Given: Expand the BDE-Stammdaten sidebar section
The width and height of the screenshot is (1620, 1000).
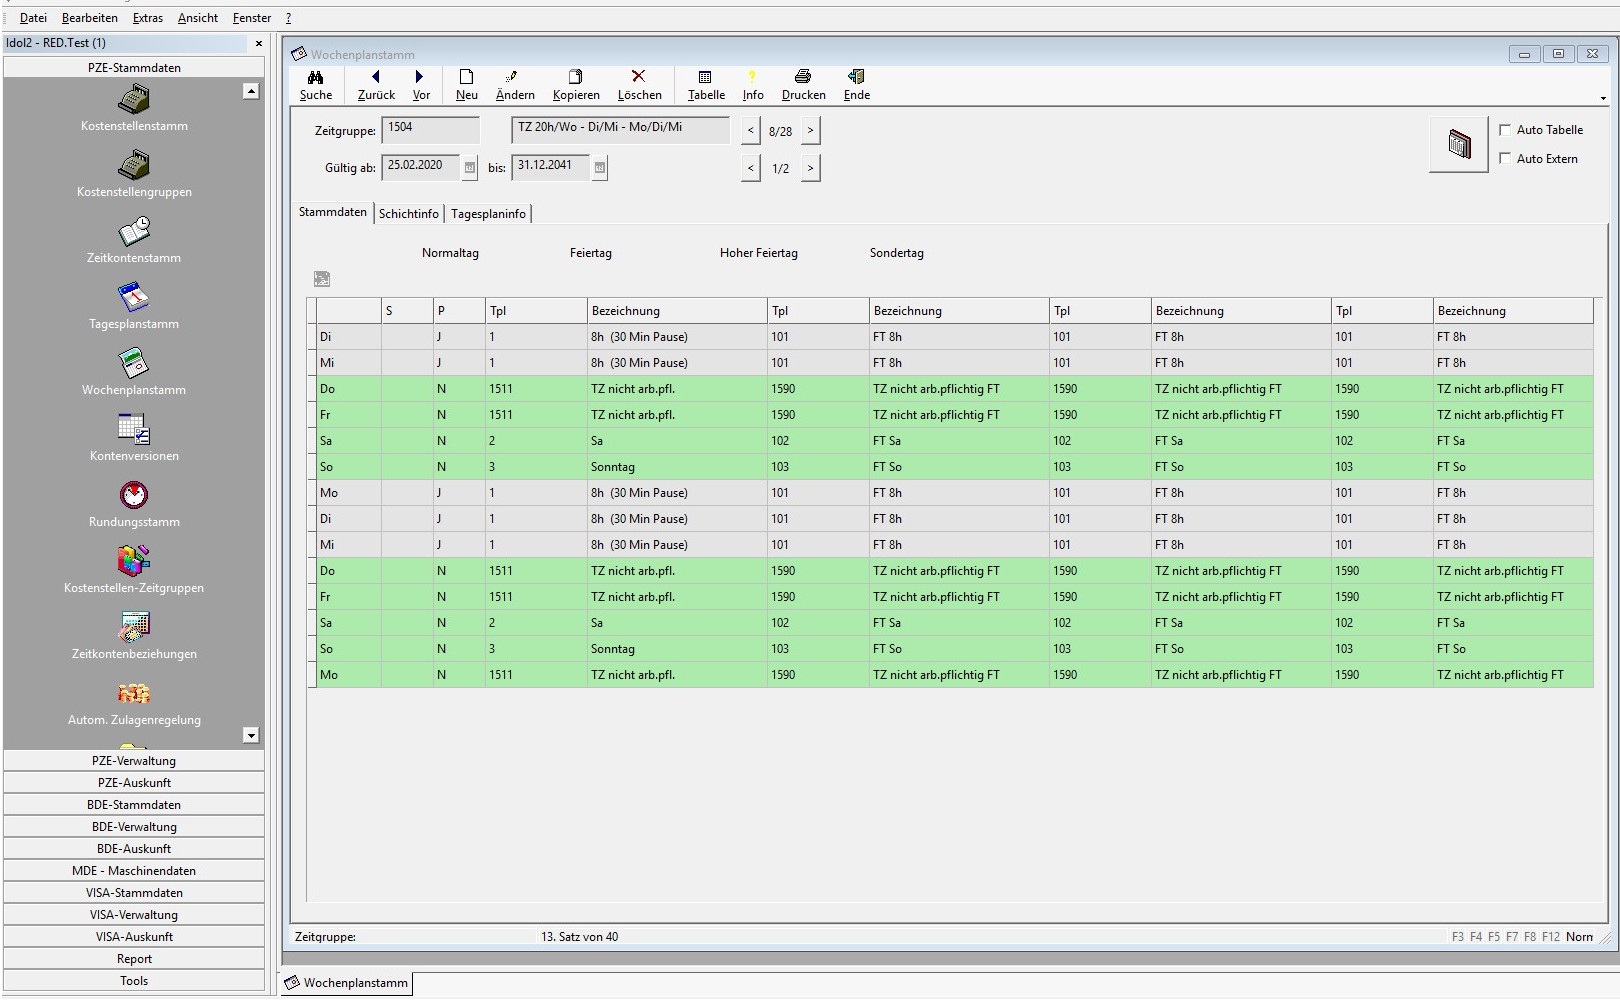Looking at the screenshot, I should pyautogui.click(x=134, y=805).
